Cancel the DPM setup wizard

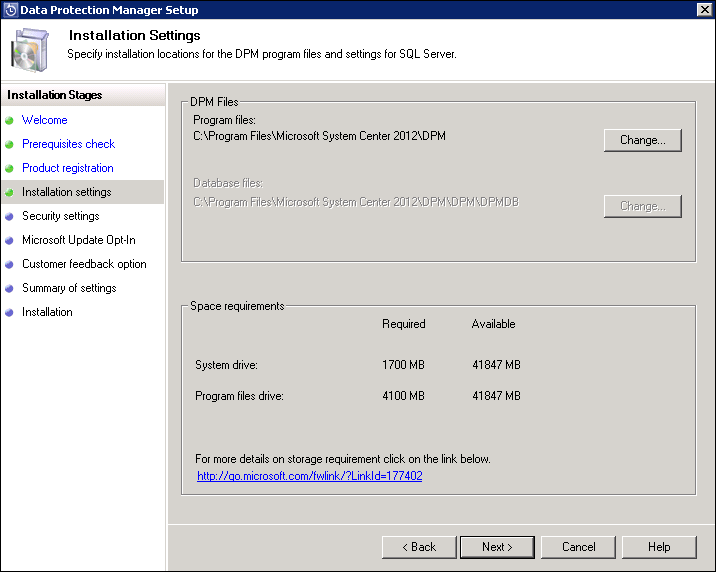click(578, 547)
